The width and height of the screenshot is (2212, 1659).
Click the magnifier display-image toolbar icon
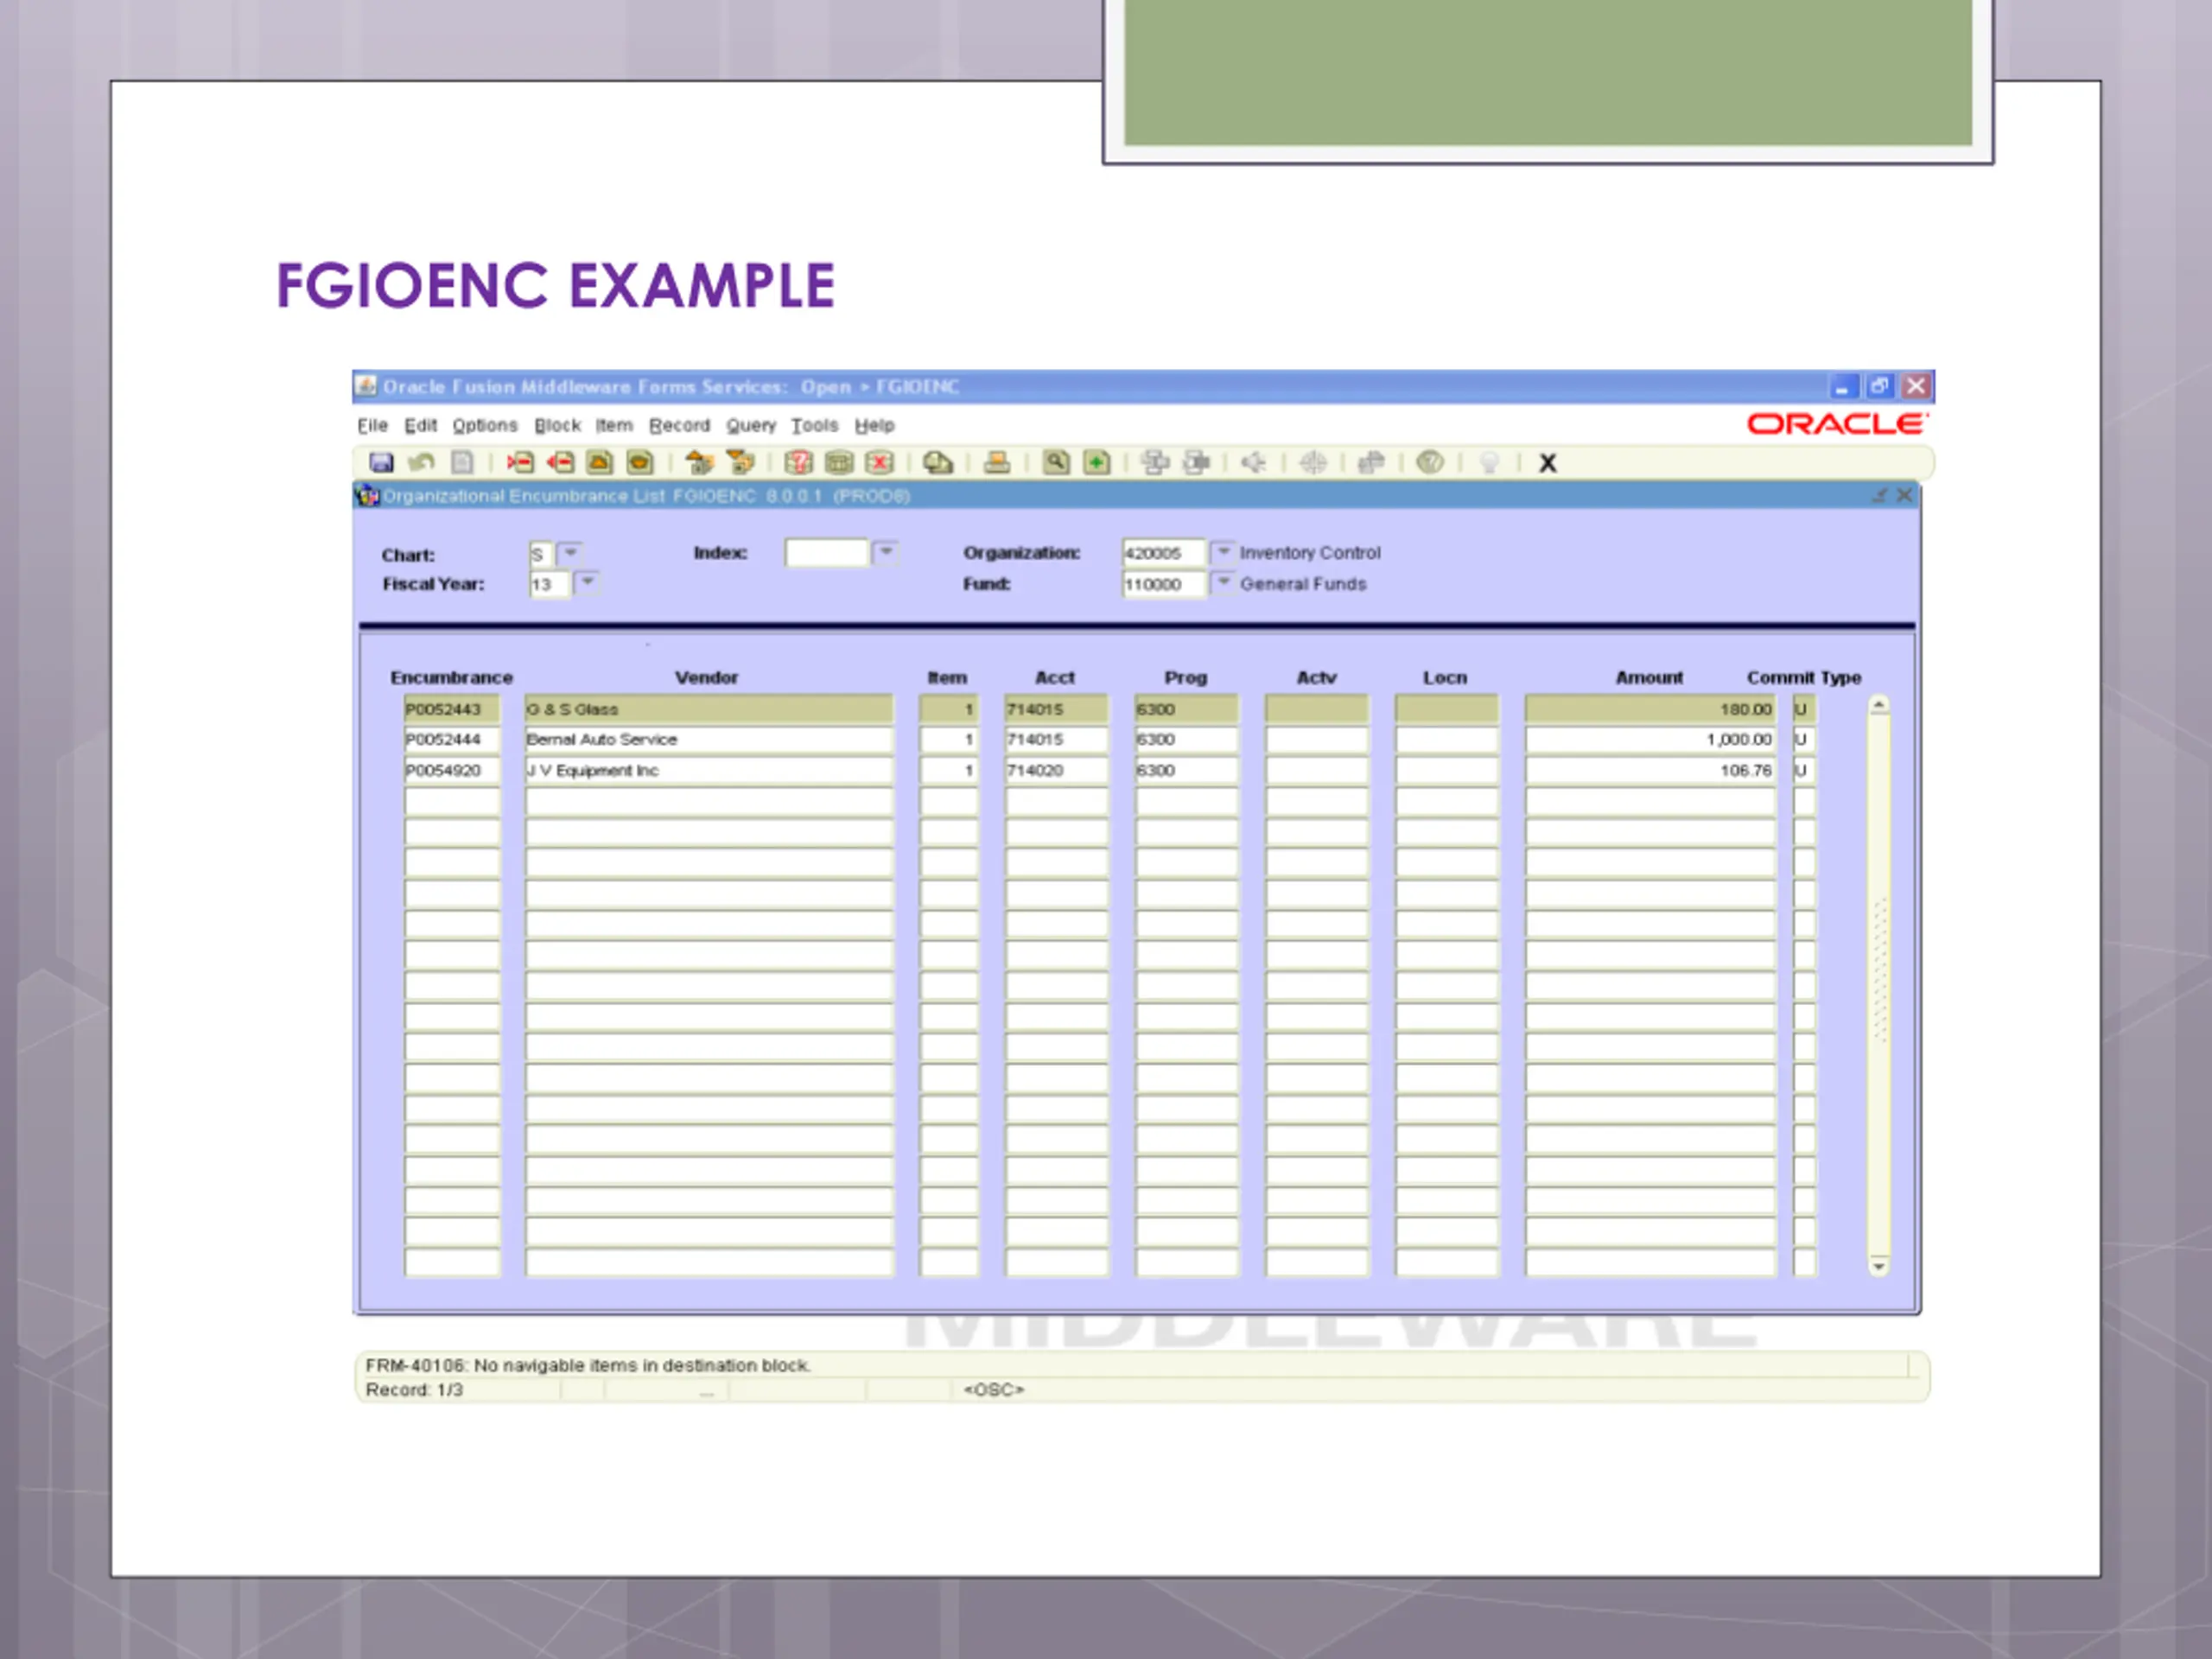click(1056, 462)
